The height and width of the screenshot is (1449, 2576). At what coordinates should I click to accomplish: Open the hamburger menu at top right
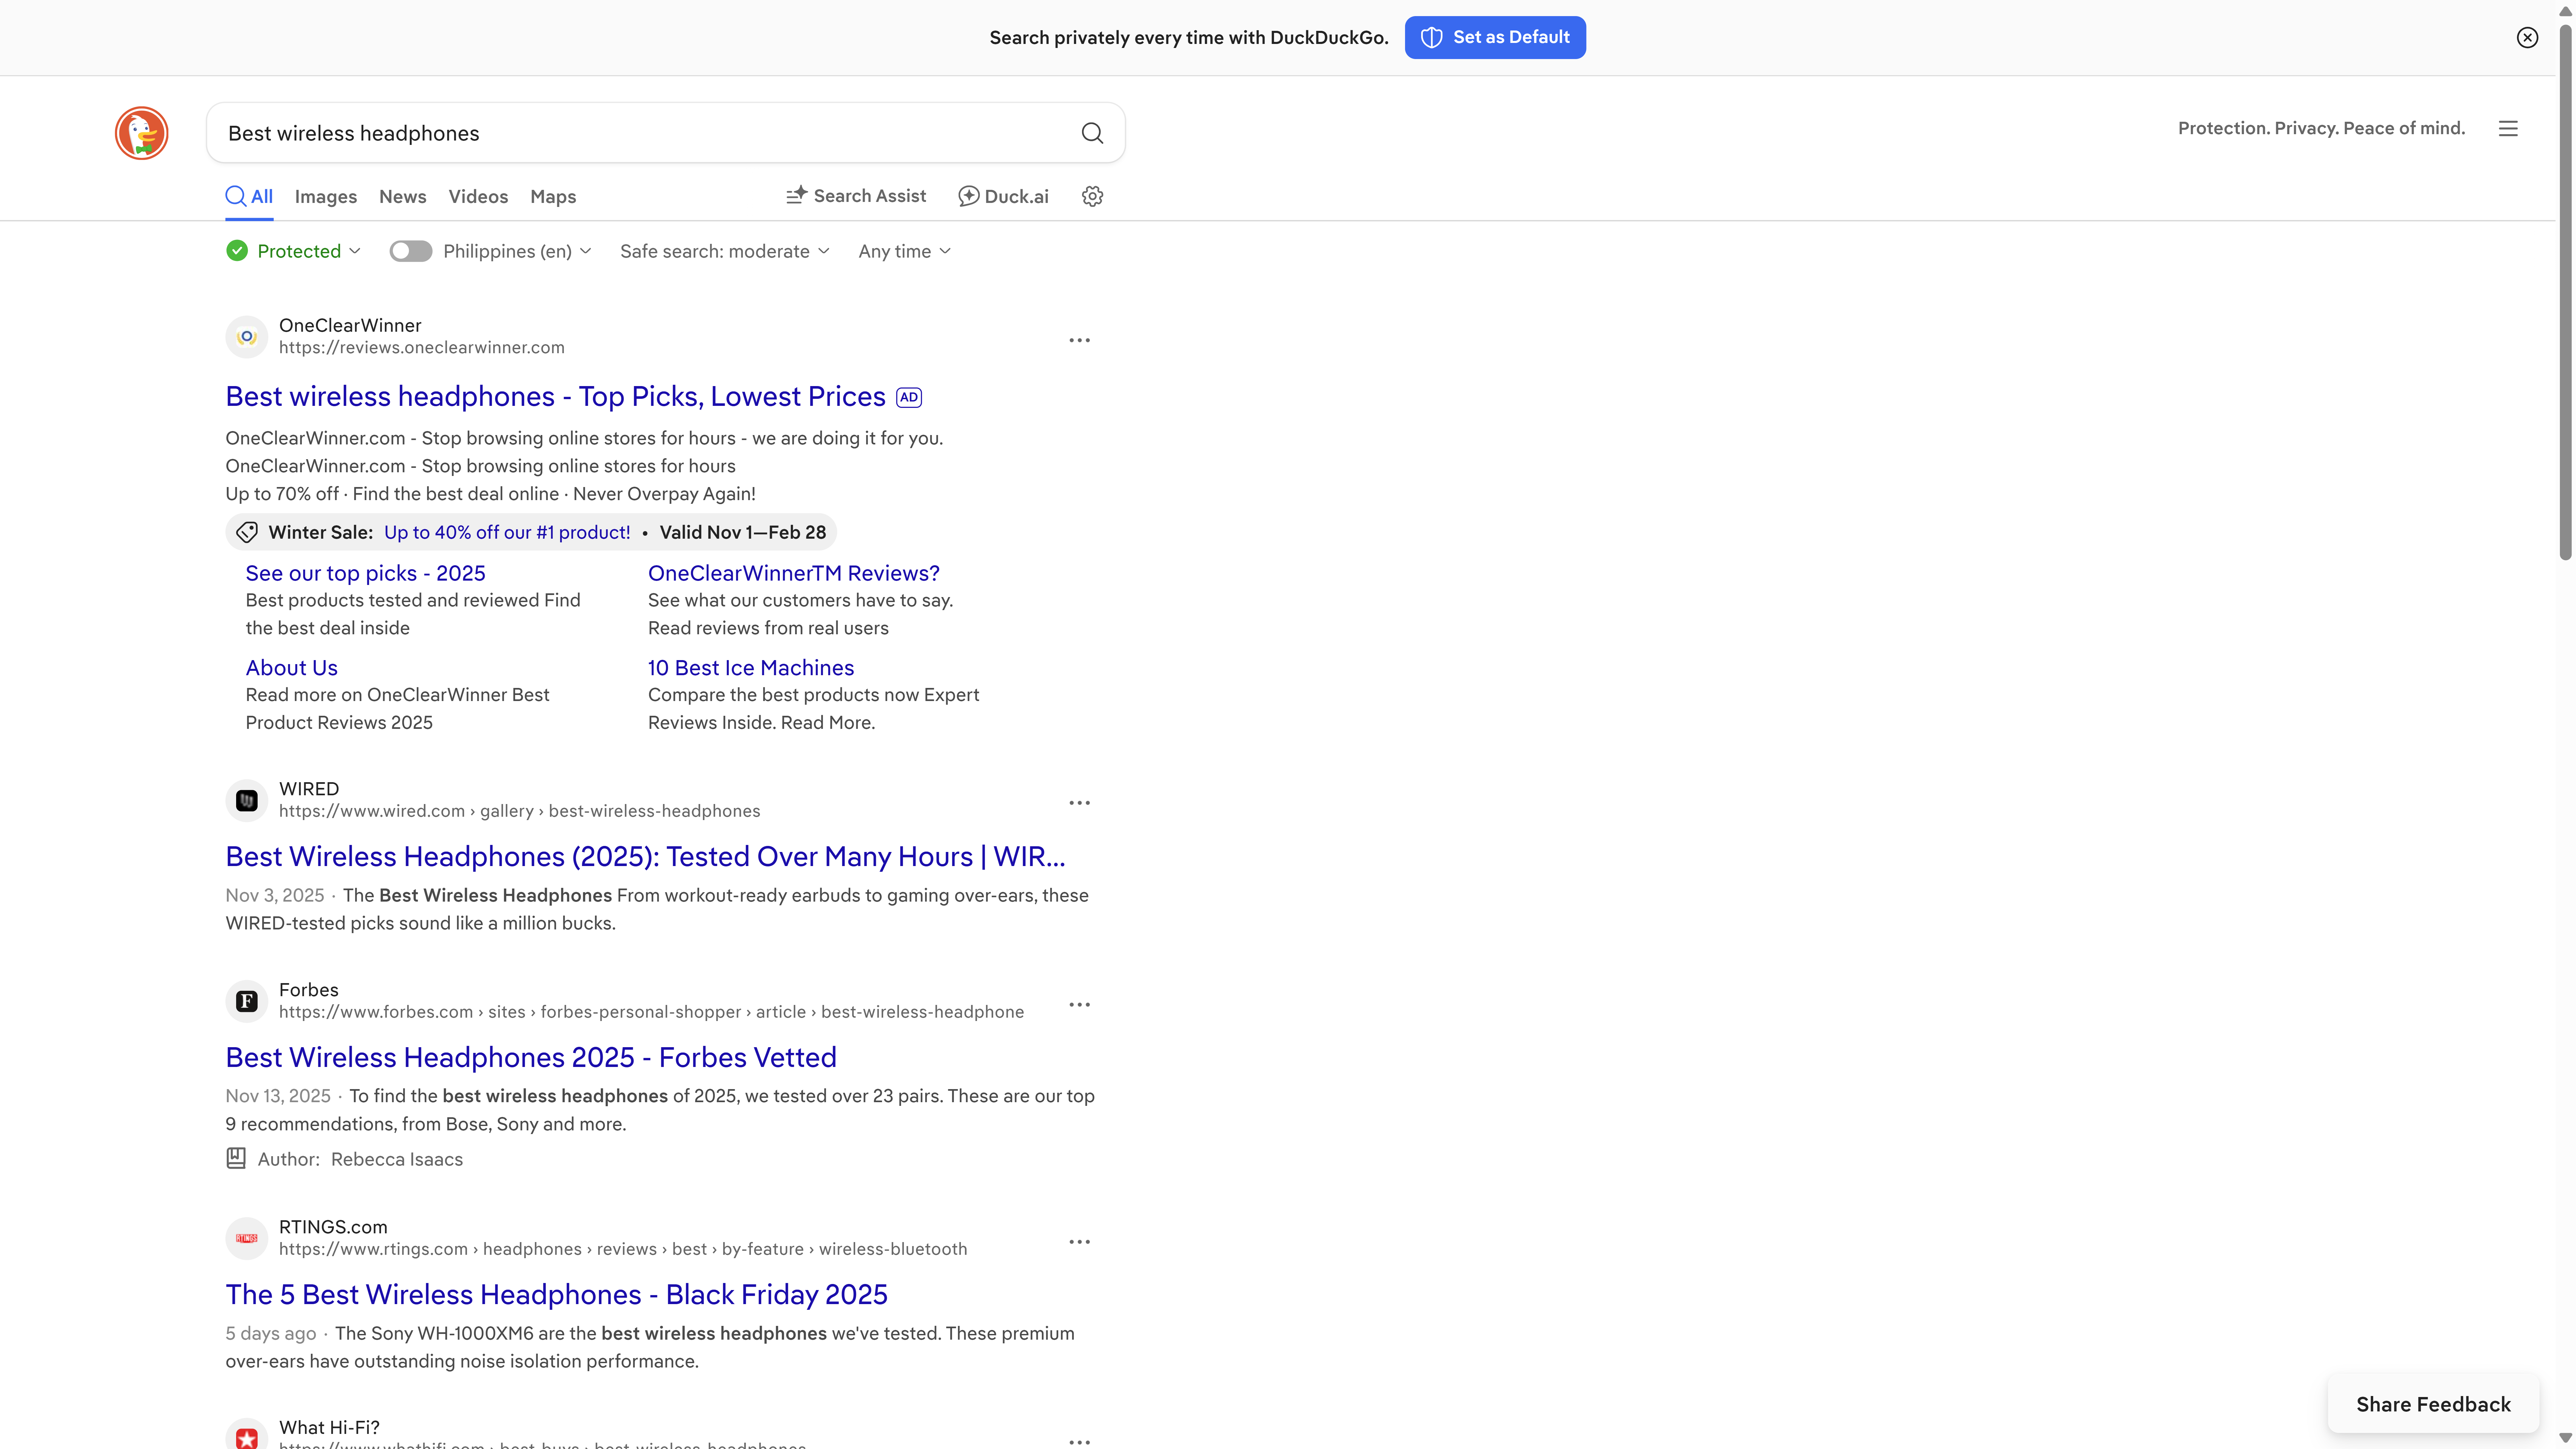[x=2508, y=128]
